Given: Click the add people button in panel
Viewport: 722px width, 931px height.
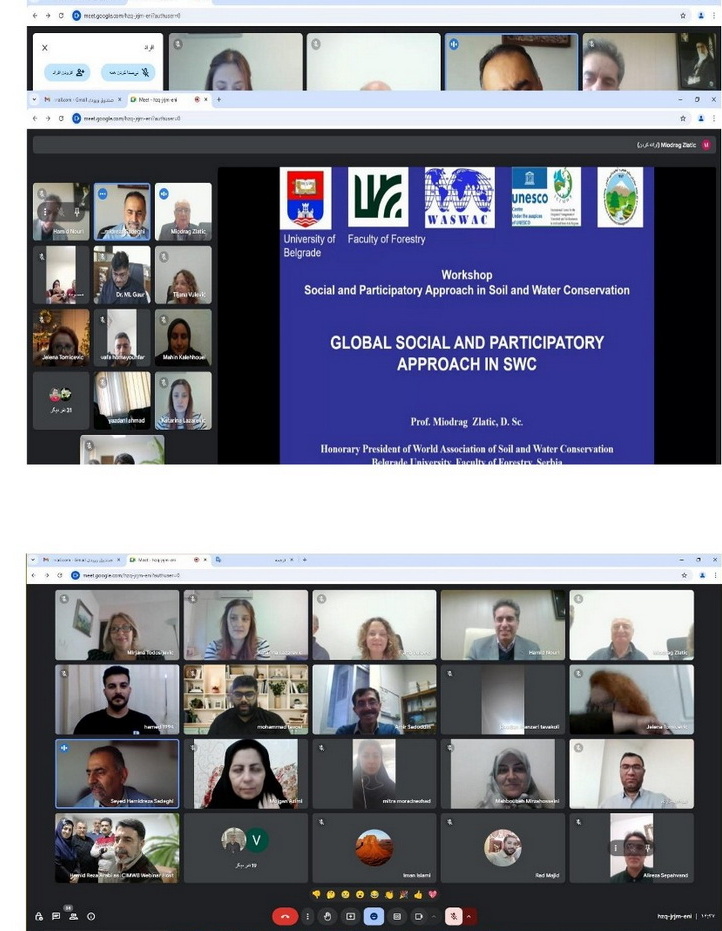Looking at the screenshot, I should click(68, 73).
